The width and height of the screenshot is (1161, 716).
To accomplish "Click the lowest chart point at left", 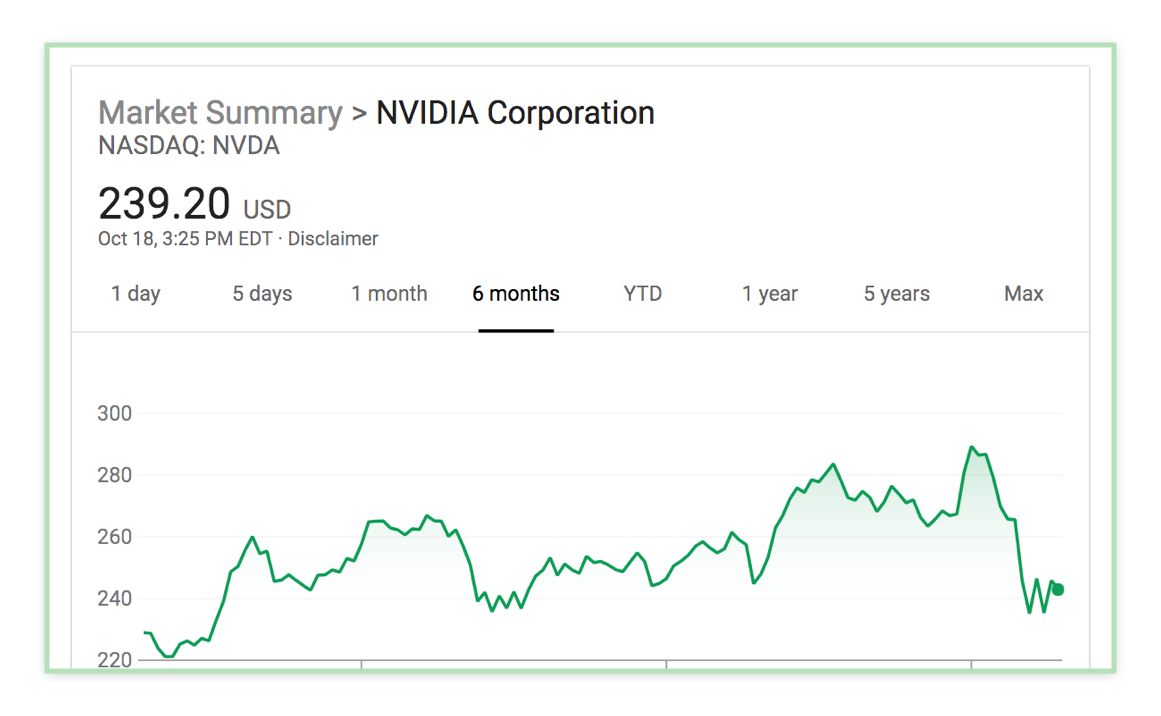I will 169,657.
